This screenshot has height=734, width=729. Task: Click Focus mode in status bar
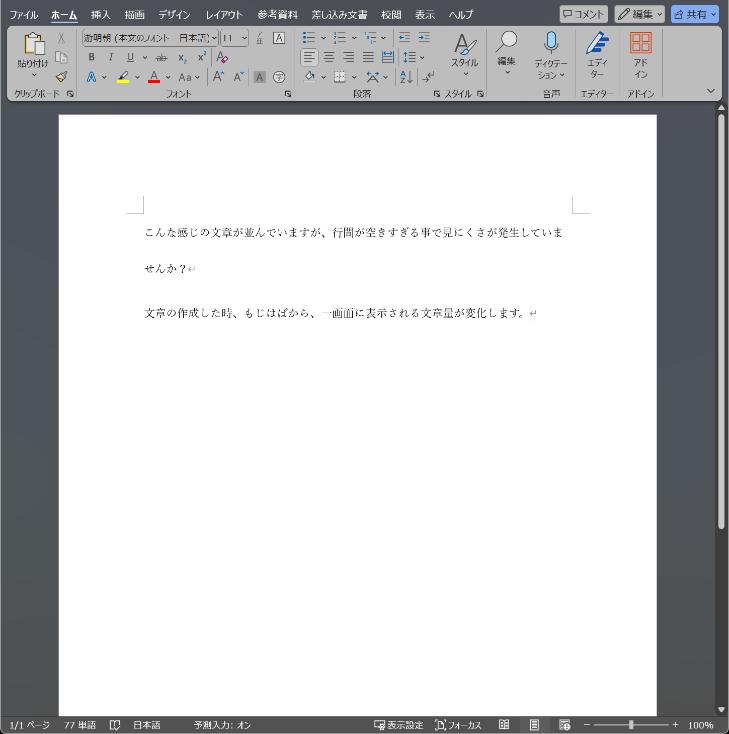(458, 725)
